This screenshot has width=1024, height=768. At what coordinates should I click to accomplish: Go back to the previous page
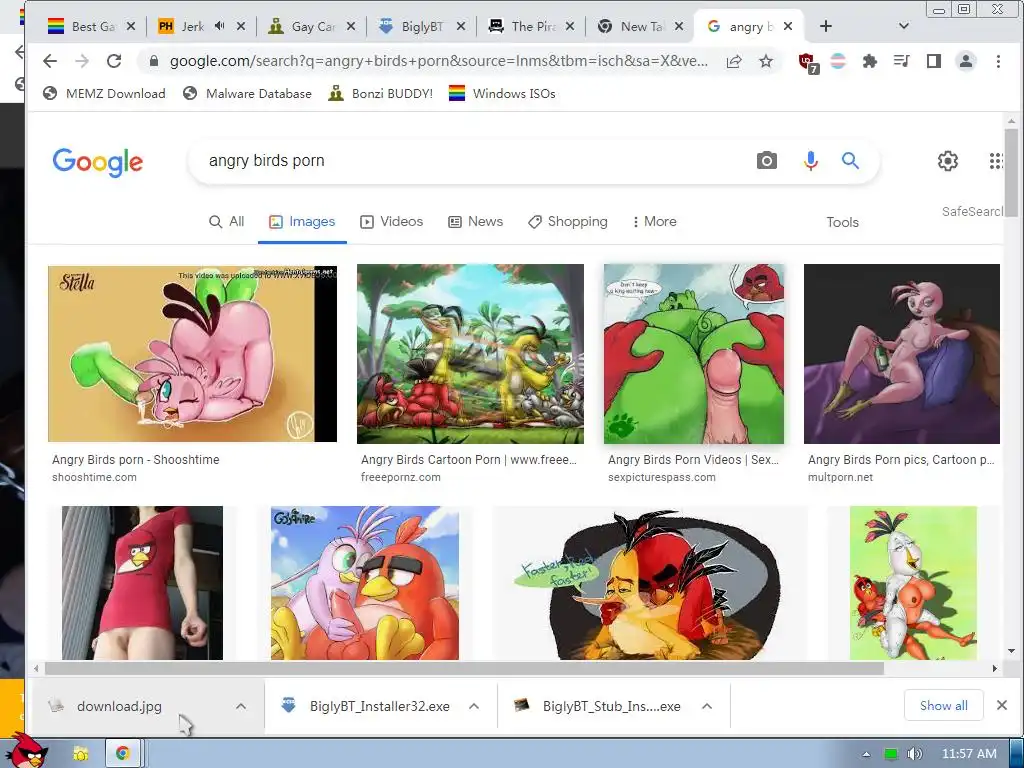point(50,61)
